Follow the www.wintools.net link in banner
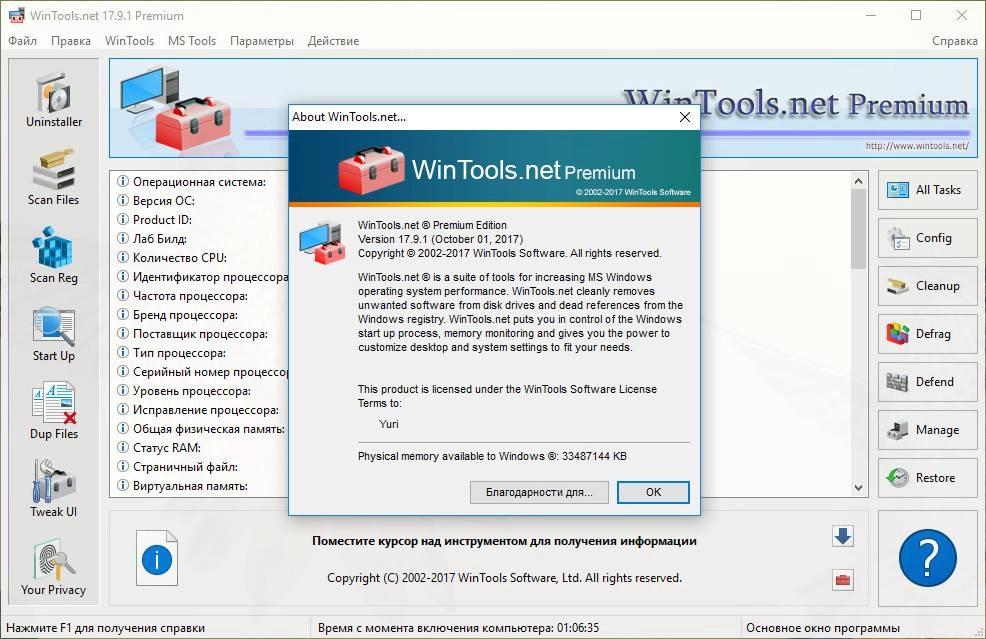Image resolution: width=986 pixels, height=639 pixels. tap(917, 146)
